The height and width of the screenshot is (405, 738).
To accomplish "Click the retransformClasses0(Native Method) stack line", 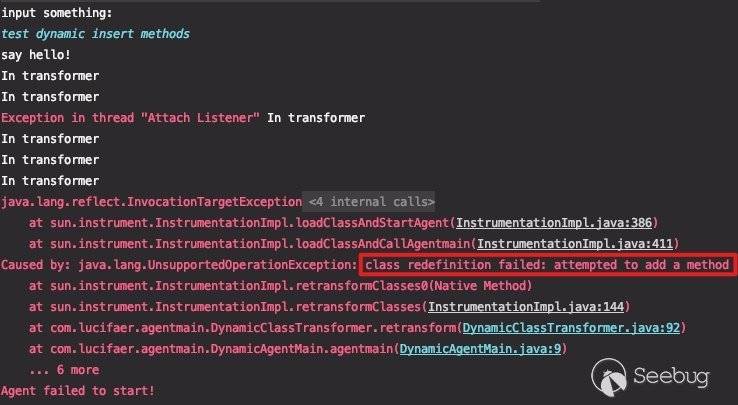I will point(281,286).
